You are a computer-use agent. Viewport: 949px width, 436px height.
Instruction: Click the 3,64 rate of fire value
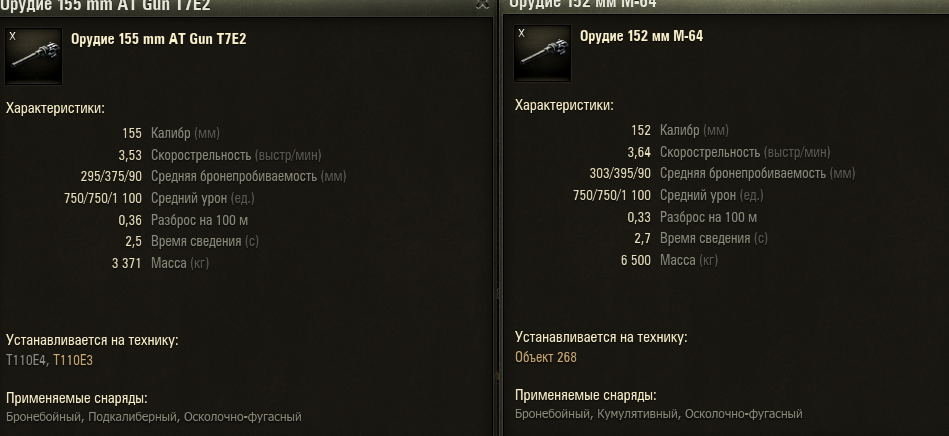639,152
